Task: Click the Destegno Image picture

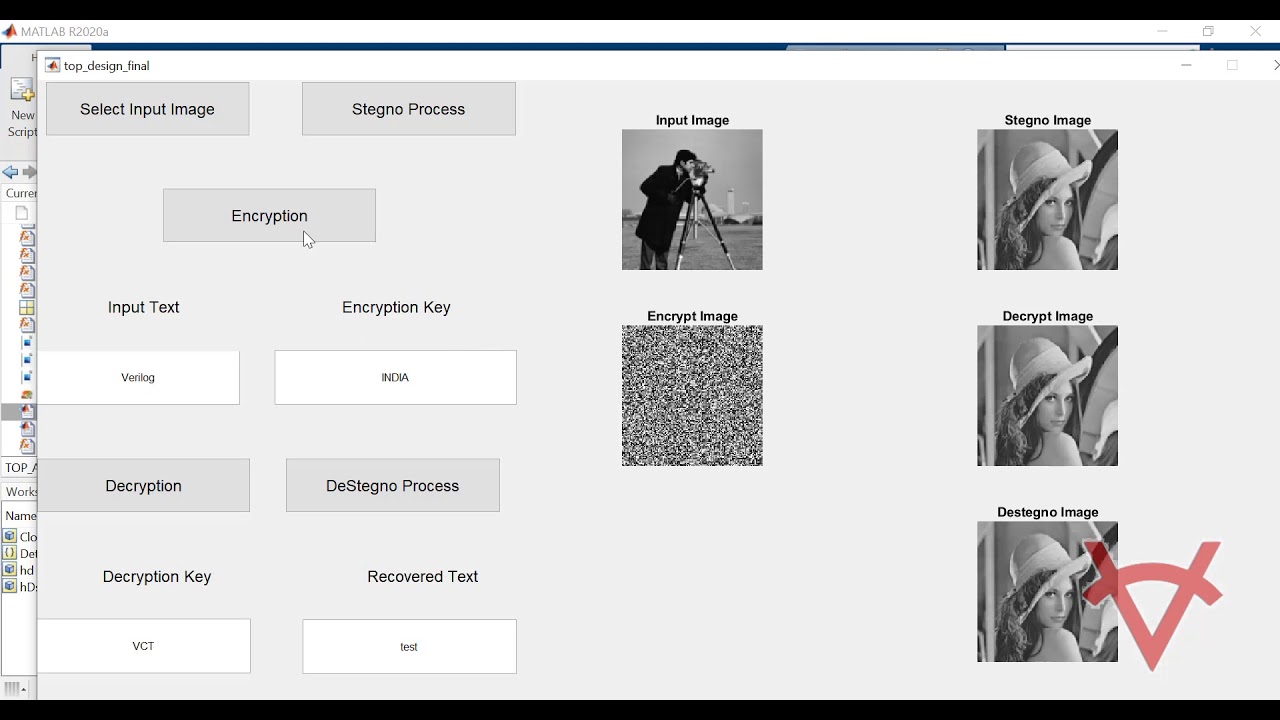Action: click(1048, 592)
